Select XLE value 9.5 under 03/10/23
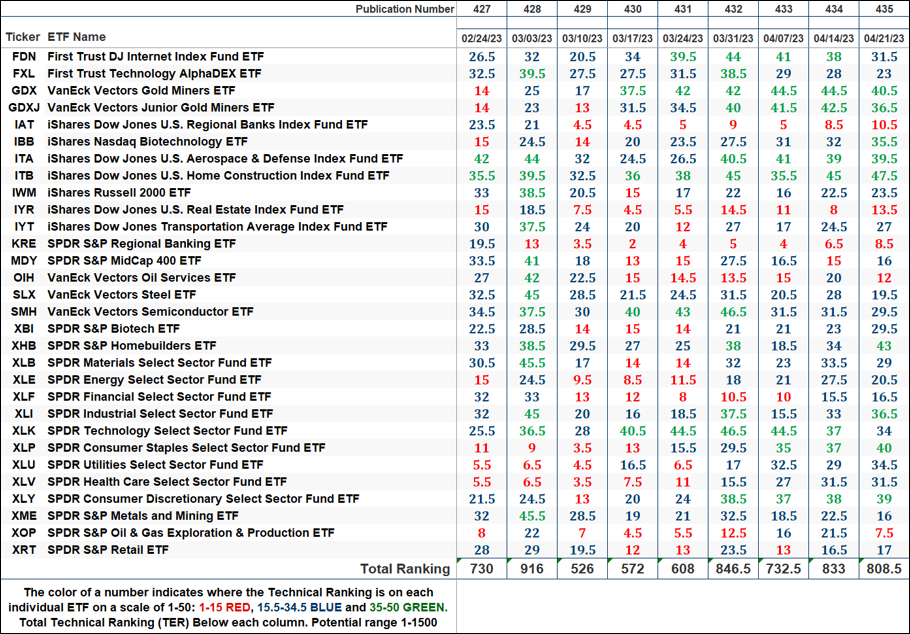The height and width of the screenshot is (634, 910). [582, 380]
